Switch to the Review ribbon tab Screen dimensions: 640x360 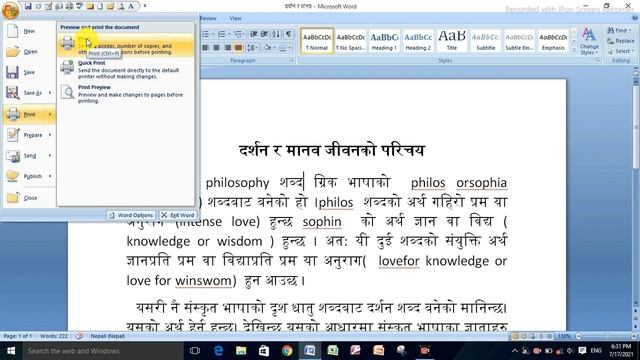(208, 18)
